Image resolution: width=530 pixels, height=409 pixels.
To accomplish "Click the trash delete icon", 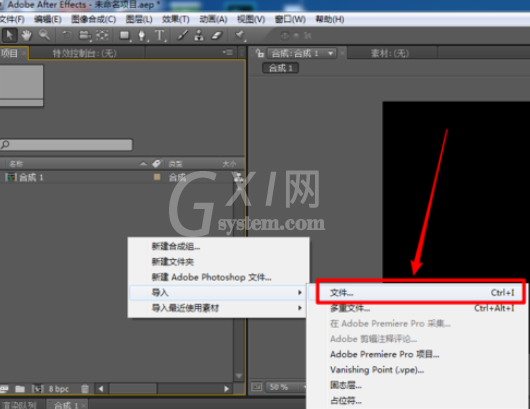I will pyautogui.click(x=85, y=389).
